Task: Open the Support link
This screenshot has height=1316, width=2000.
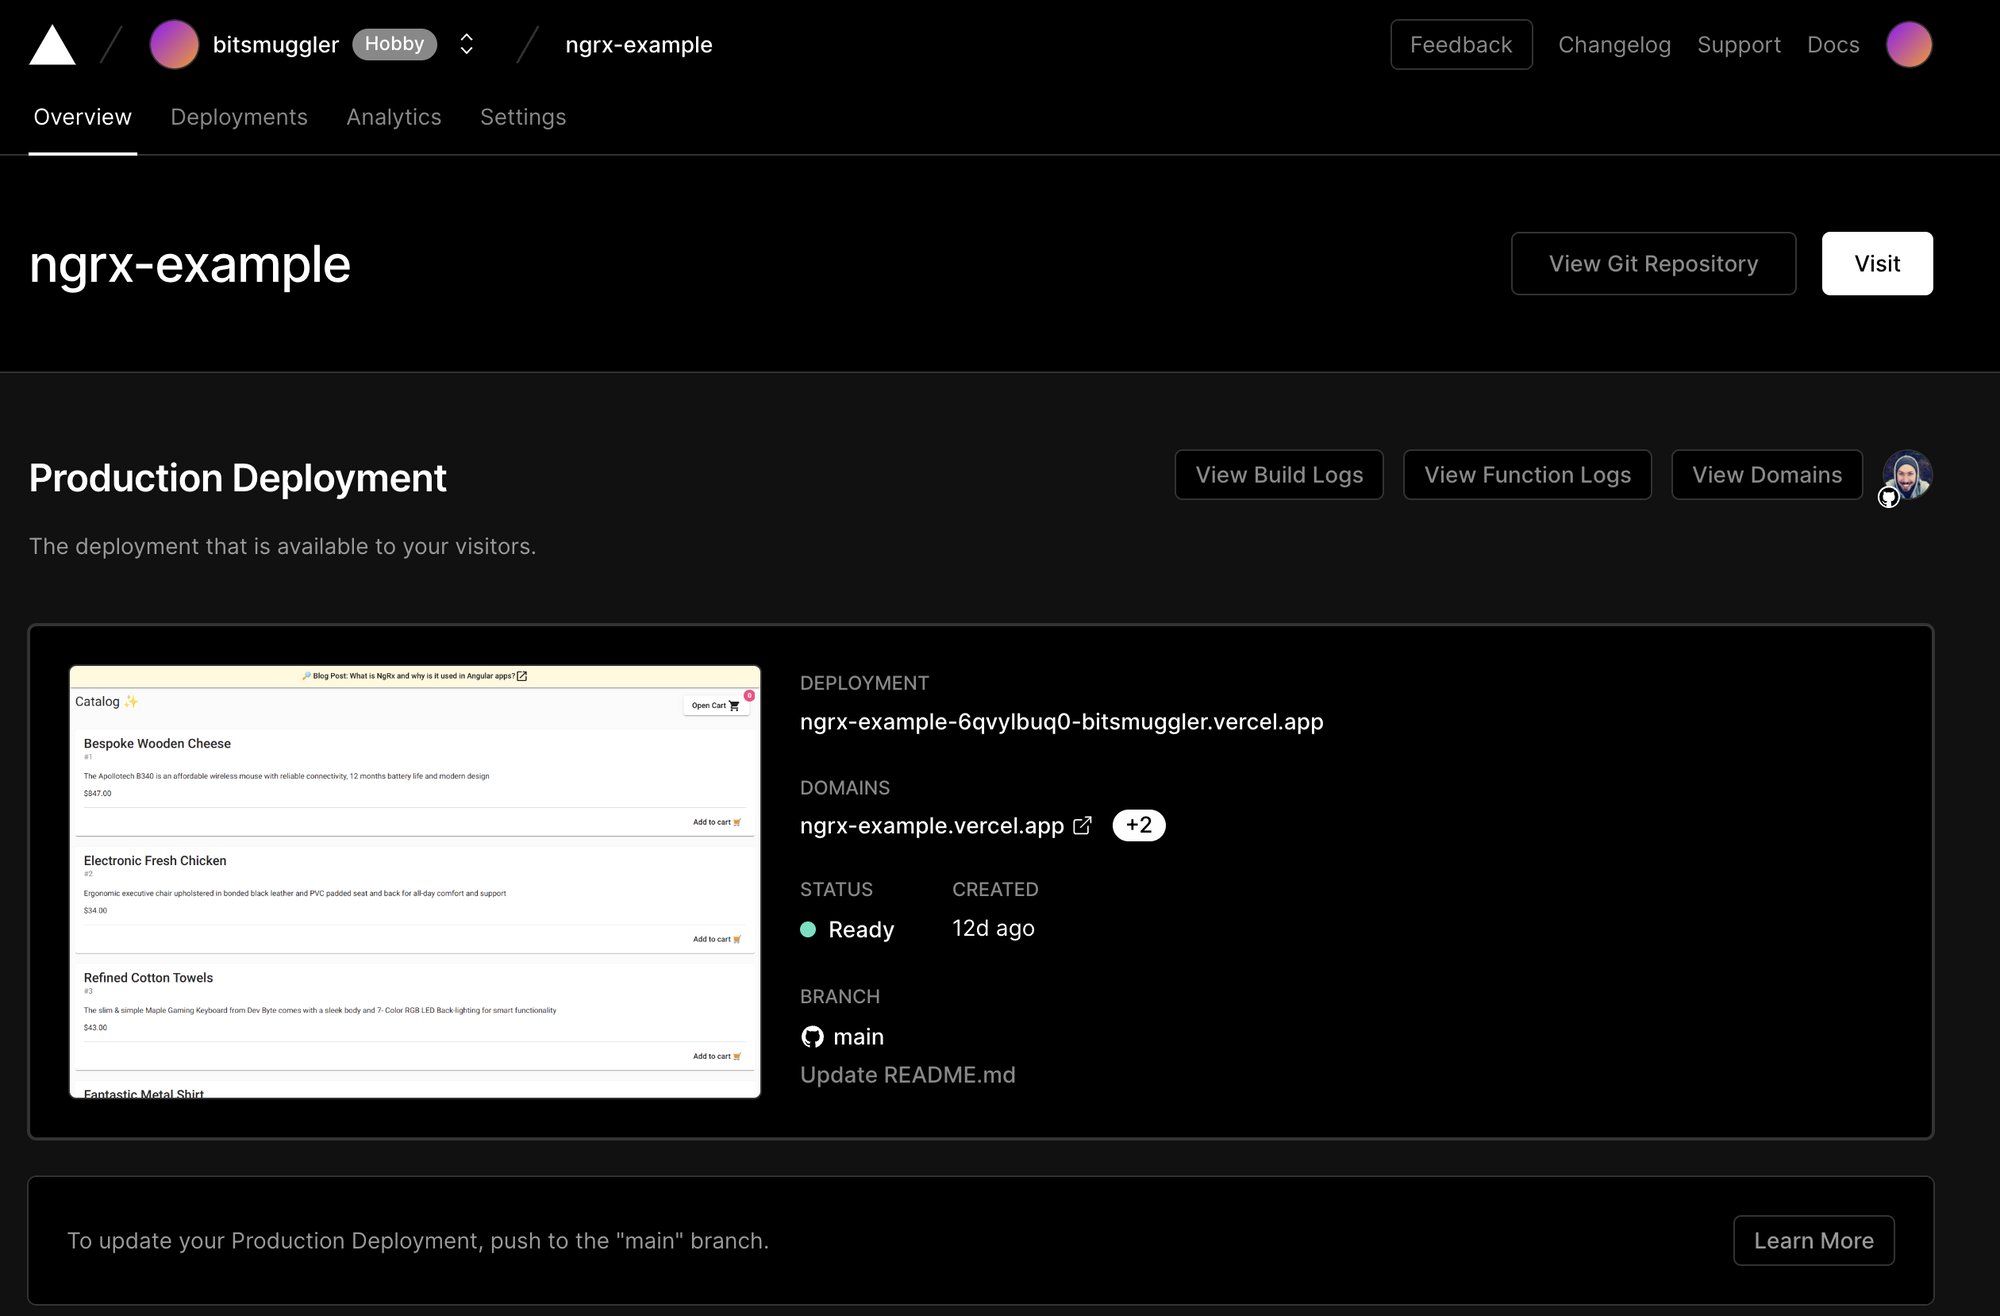Action: (x=1739, y=45)
